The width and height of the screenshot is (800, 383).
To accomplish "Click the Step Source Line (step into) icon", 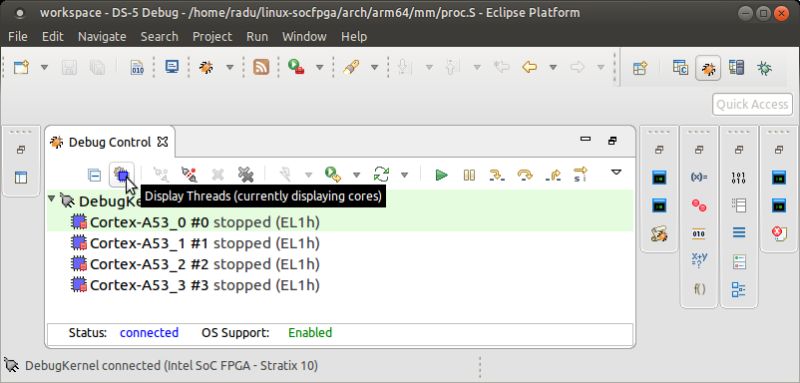I will [496, 175].
